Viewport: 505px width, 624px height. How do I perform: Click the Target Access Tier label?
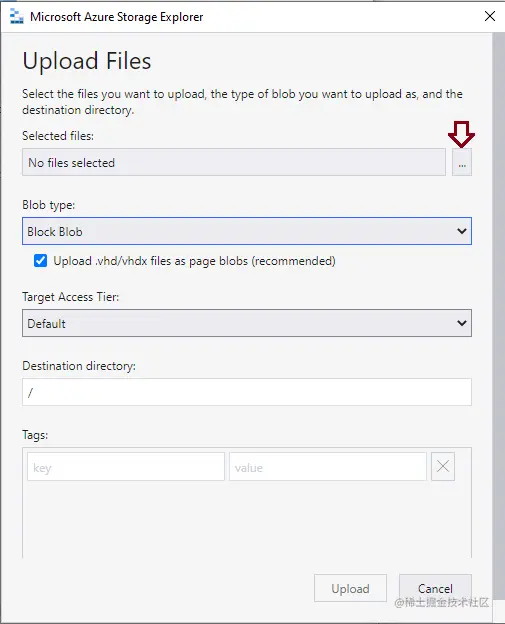click(x=70, y=297)
